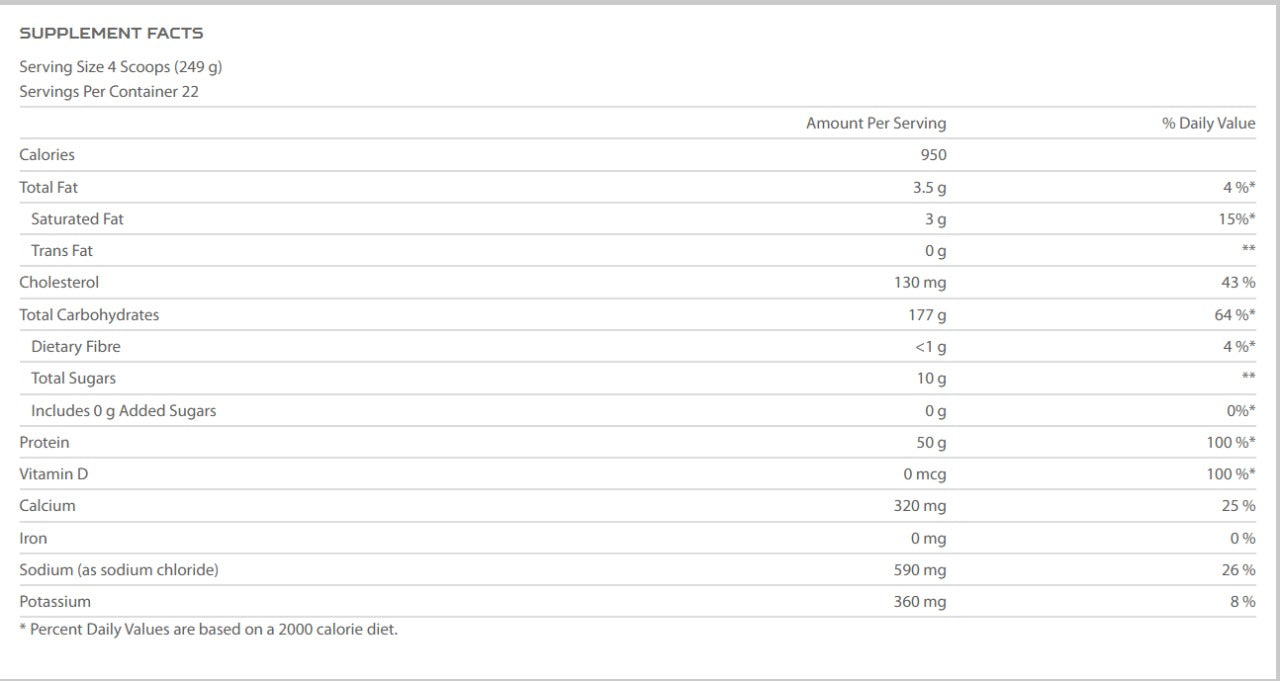This screenshot has height=681, width=1280.
Task: Click the Total Sugars row label
Action: pos(73,378)
